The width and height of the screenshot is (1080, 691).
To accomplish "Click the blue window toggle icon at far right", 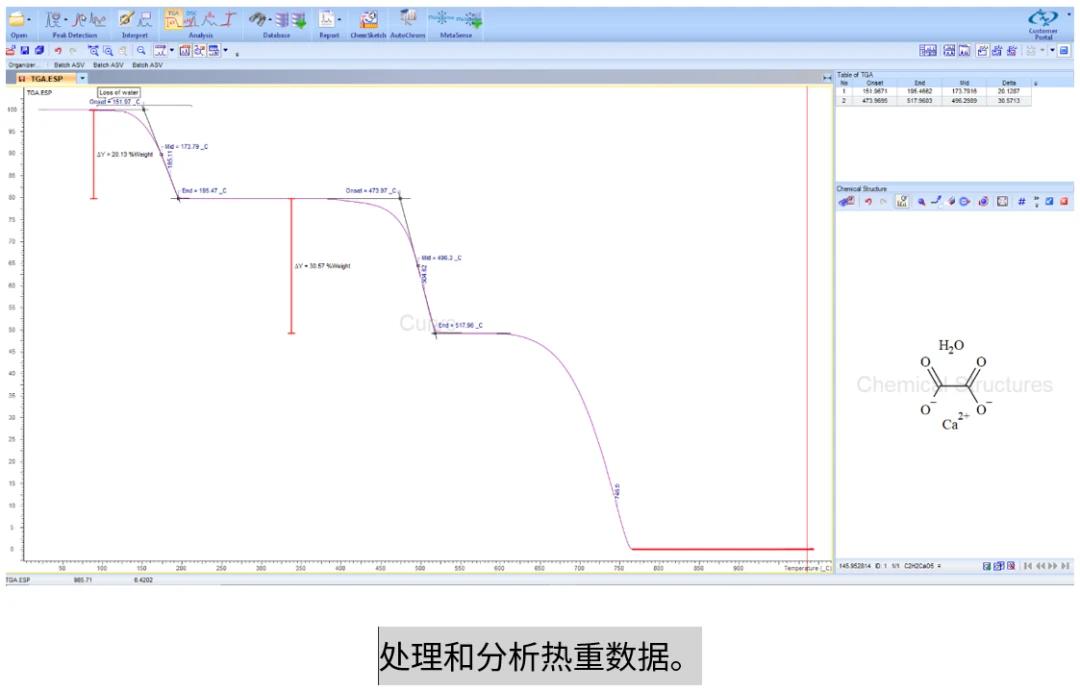I will (1064, 50).
